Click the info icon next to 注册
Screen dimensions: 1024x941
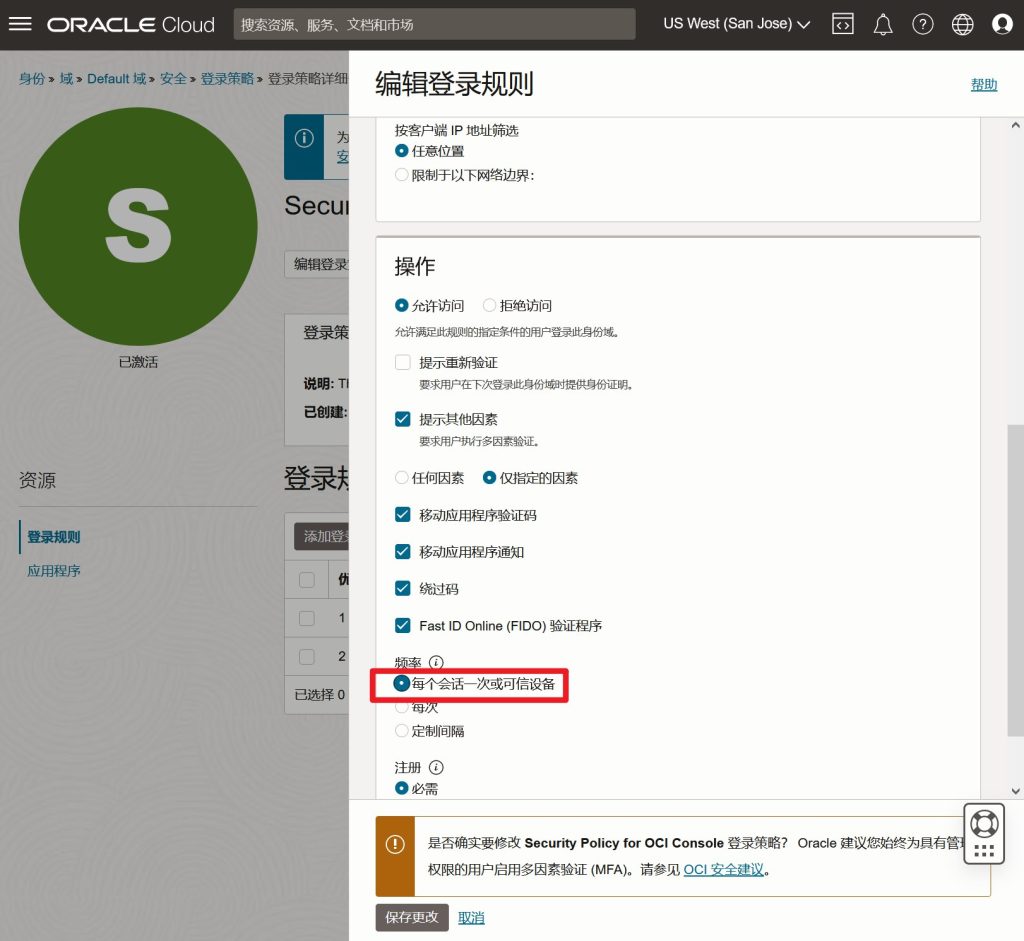[436, 767]
